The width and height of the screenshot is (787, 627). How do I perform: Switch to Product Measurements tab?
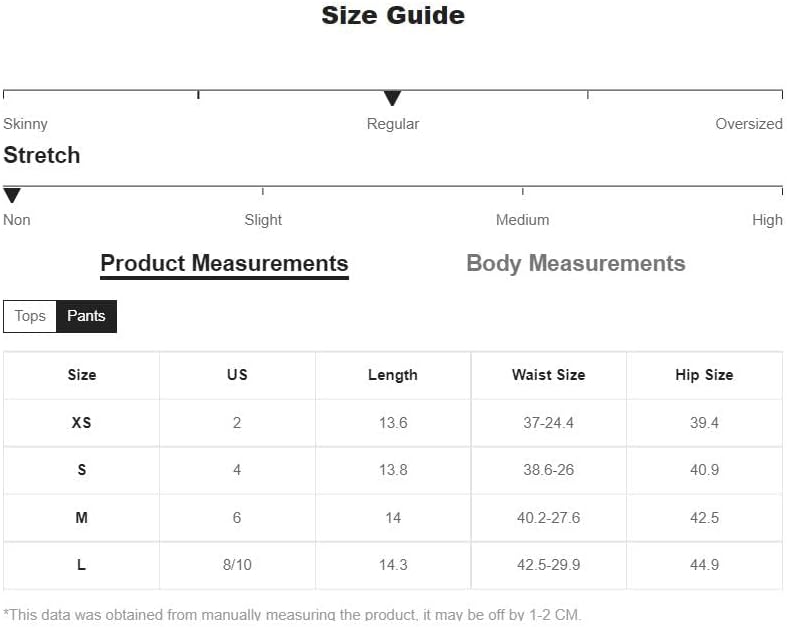[224, 264]
